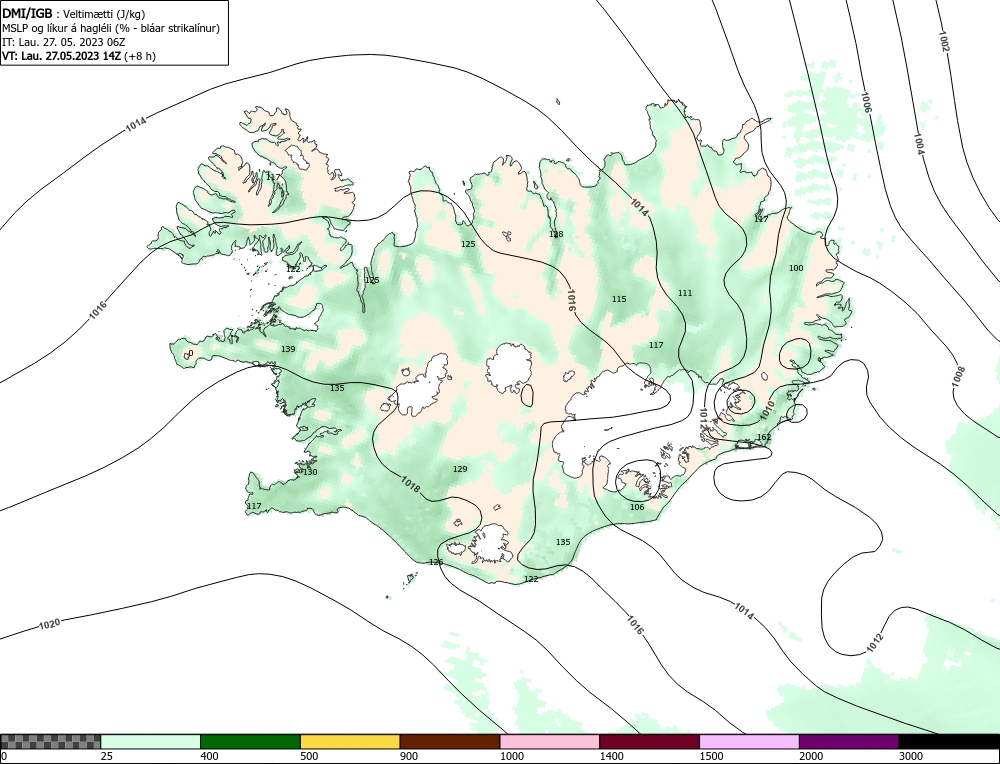This screenshot has width=1000, height=764.
Task: Click the '1018' isobar label
Action: tap(411, 485)
